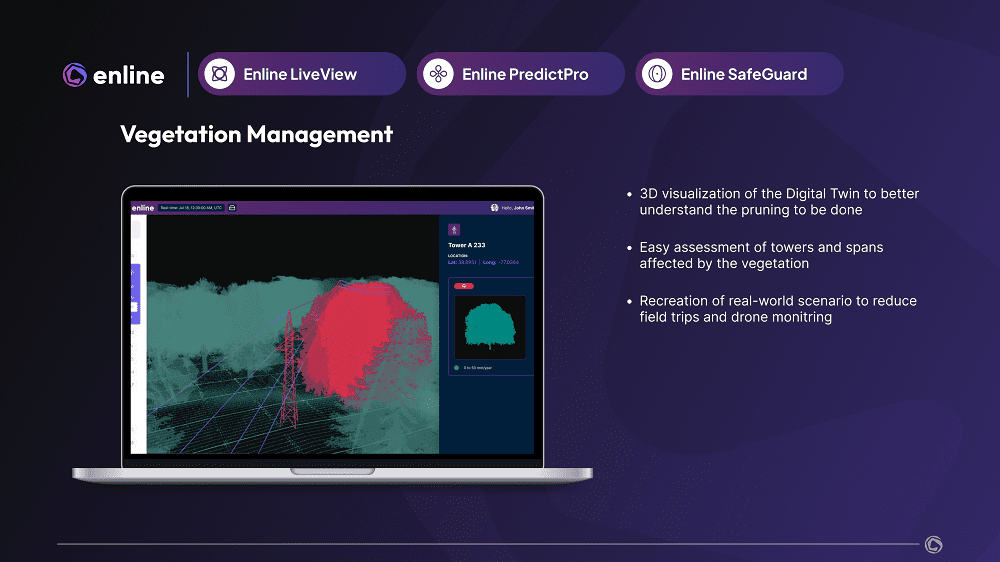Select the Enline SafeGuard tab
The image size is (1000, 562).
(x=739, y=74)
